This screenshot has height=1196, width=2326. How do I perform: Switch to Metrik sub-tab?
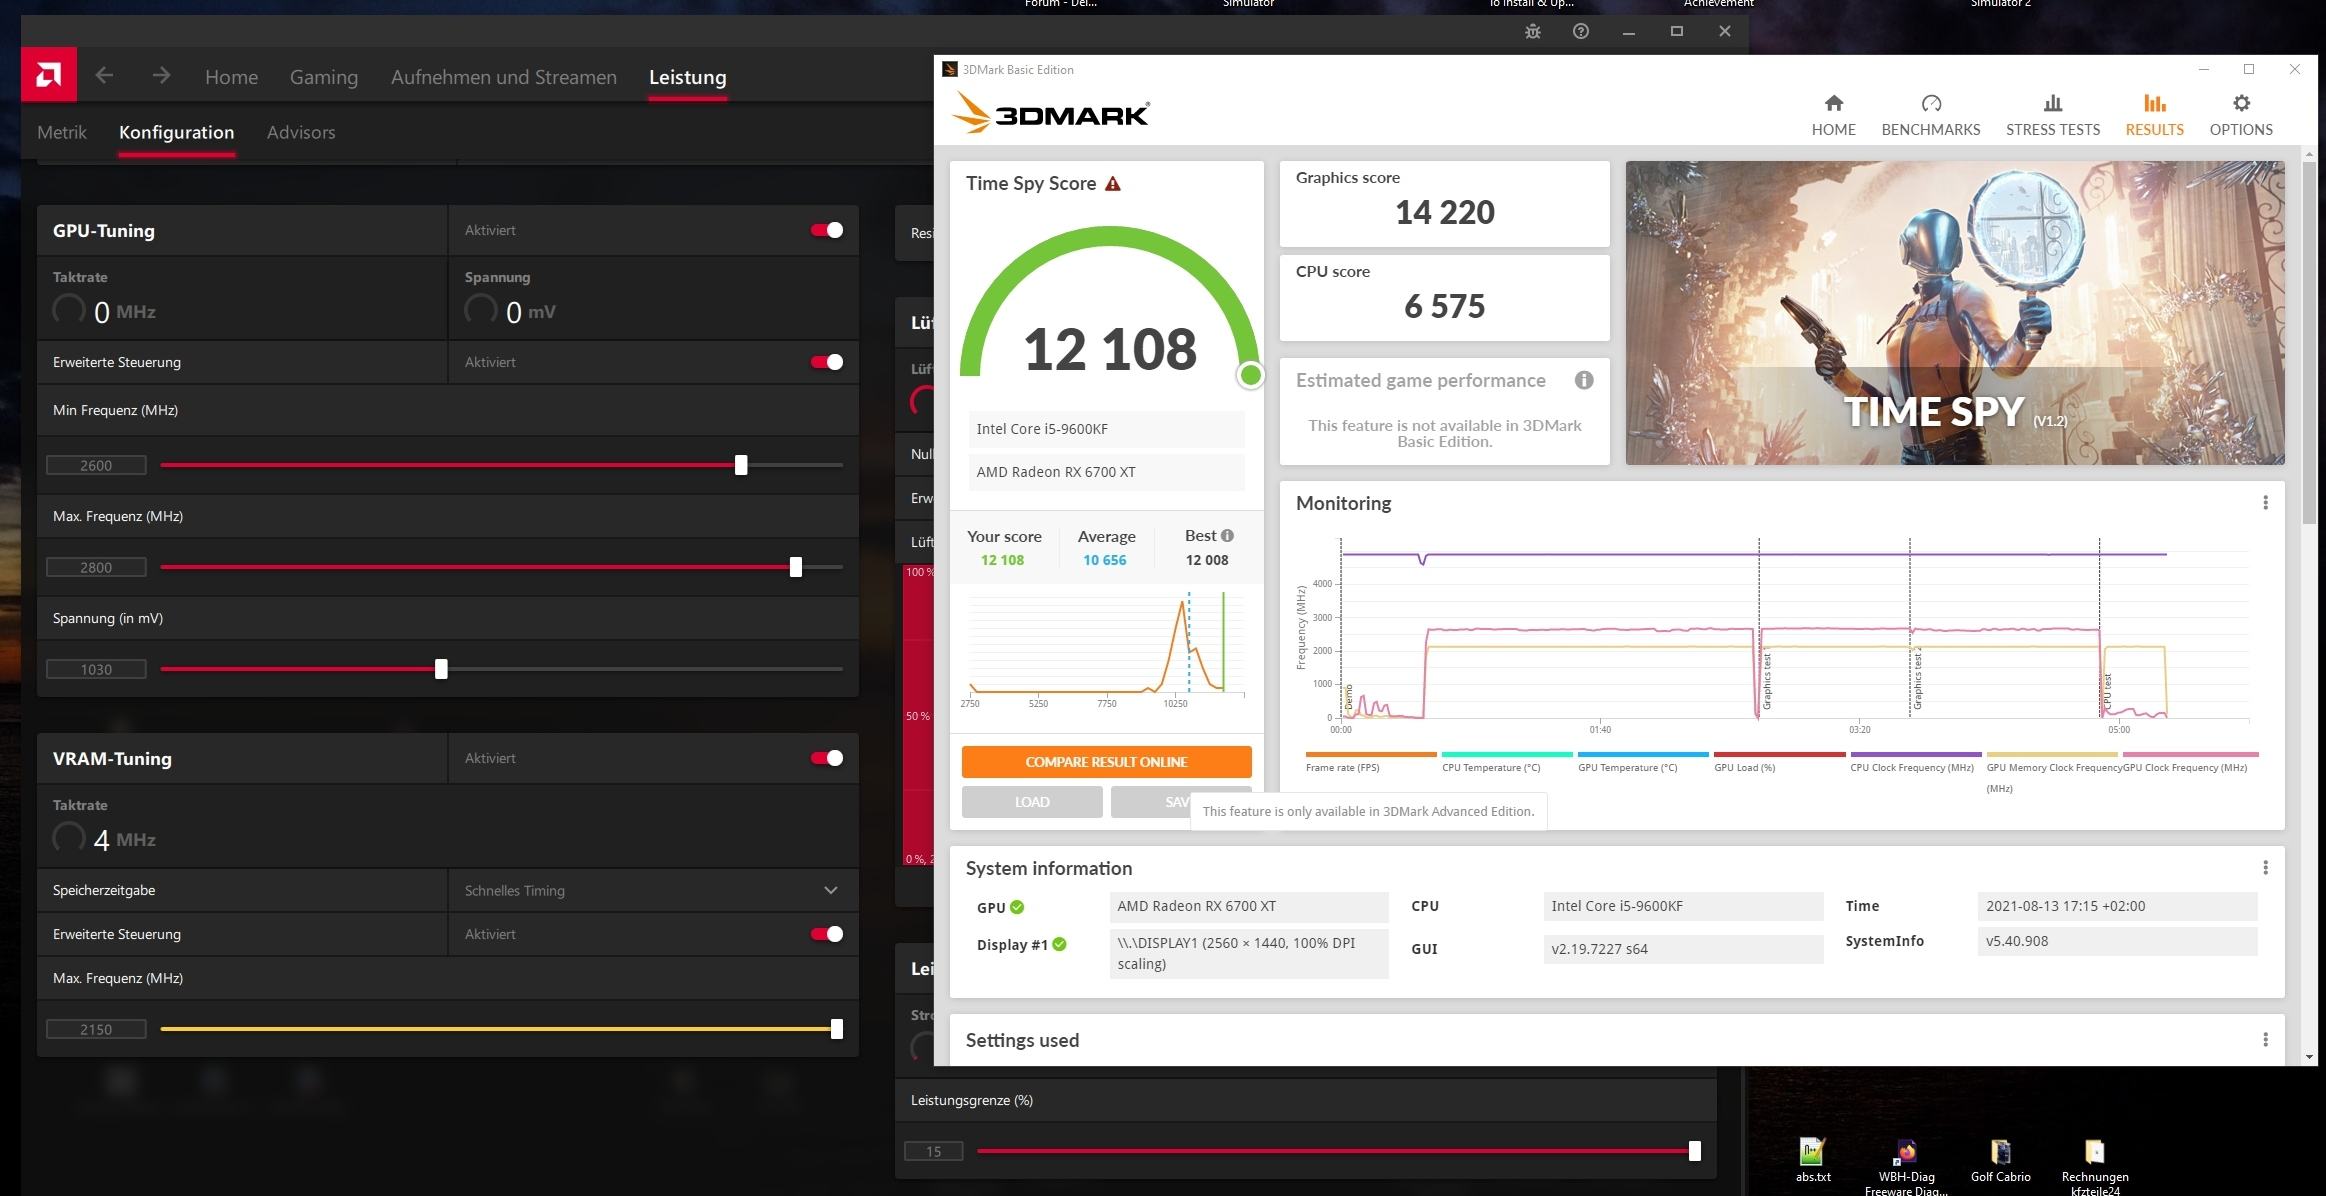click(62, 132)
